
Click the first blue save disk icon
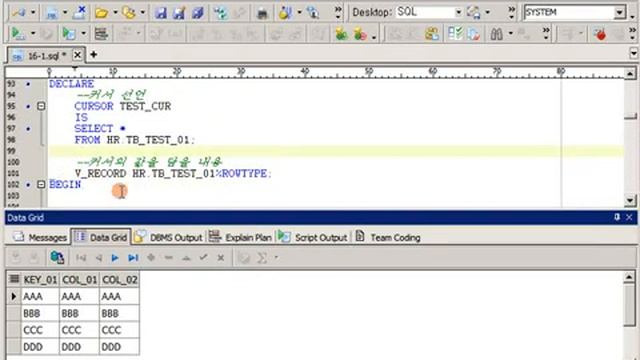pyautogui.click(x=160, y=13)
